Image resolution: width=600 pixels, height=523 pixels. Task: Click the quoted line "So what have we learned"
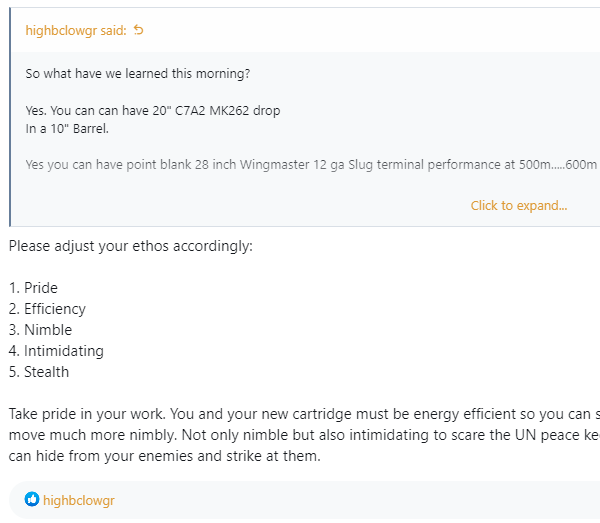point(138,74)
